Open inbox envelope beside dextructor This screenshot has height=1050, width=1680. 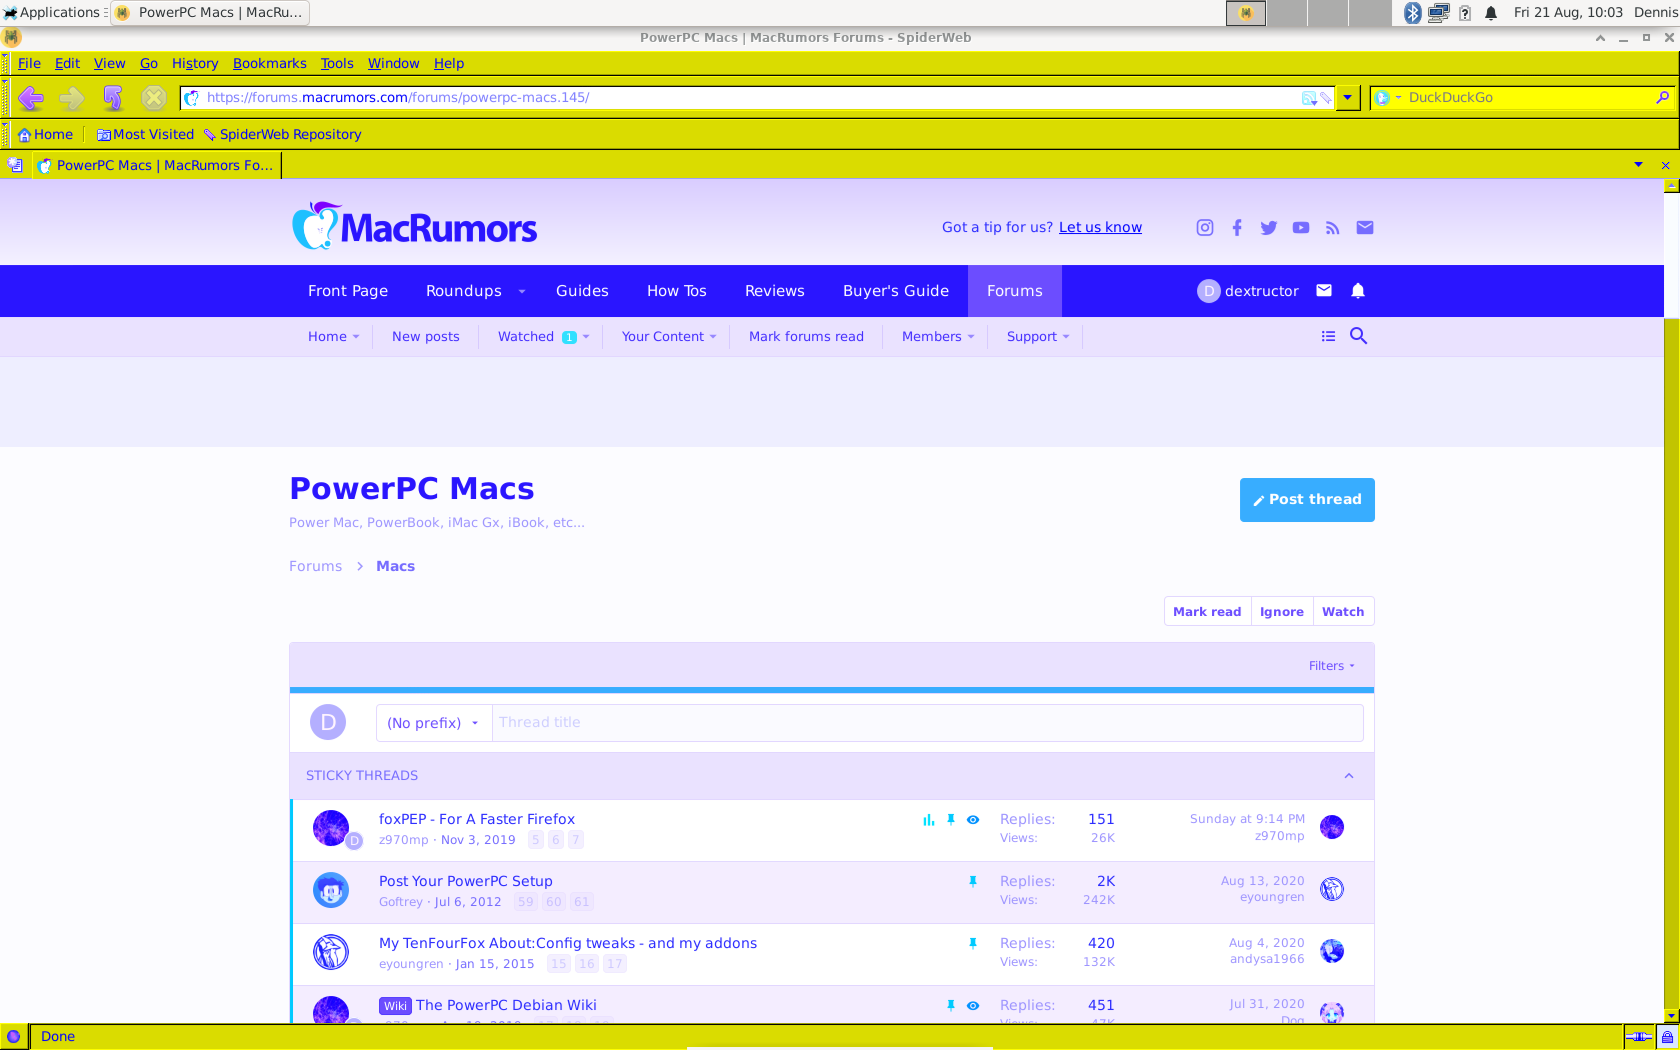click(1324, 290)
